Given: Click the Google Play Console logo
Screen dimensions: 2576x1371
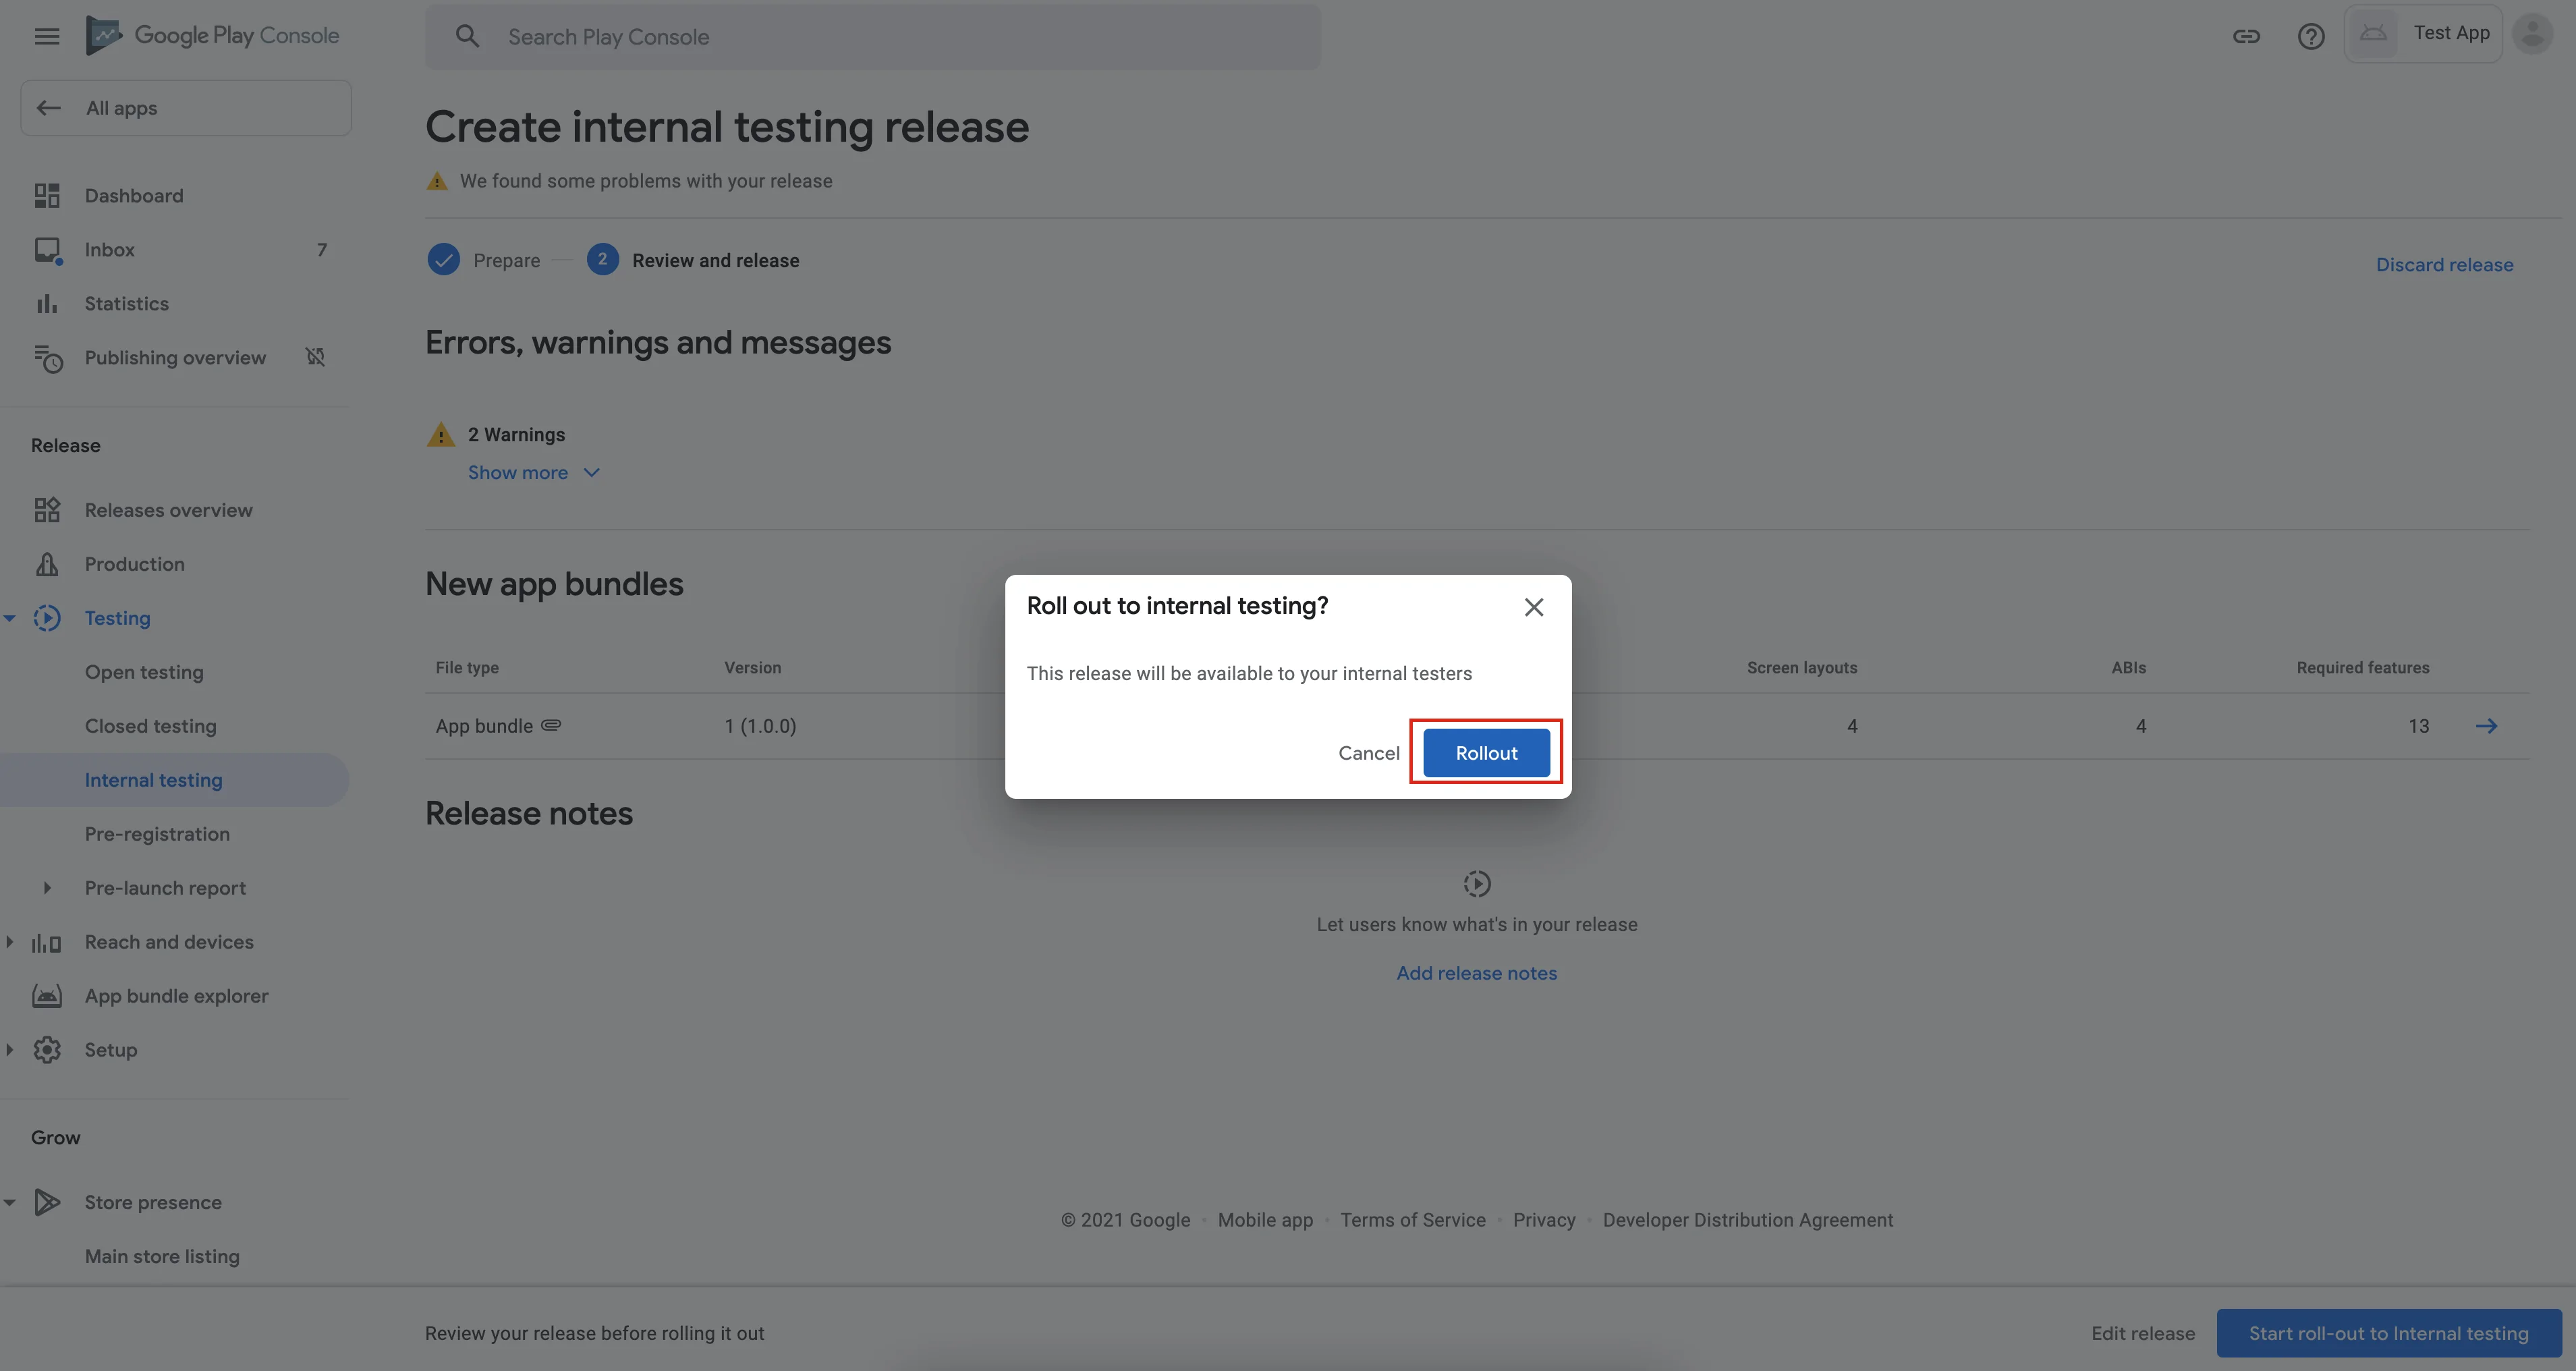Looking at the screenshot, I should pyautogui.click(x=212, y=36).
